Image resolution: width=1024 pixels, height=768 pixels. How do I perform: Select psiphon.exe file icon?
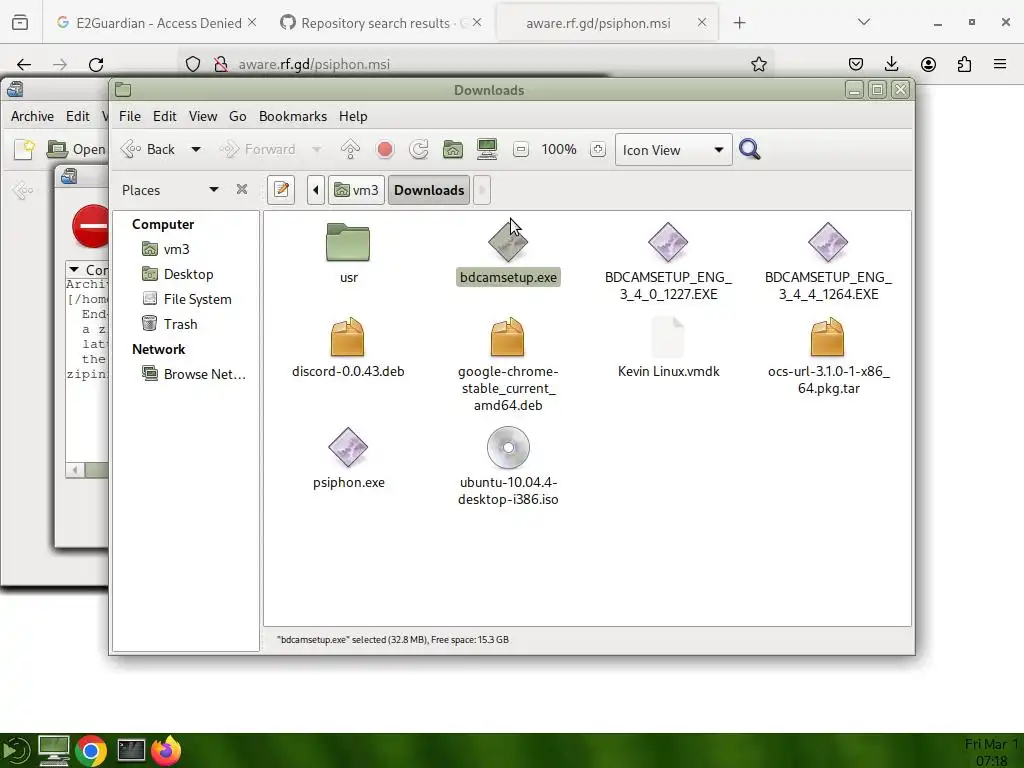tap(347, 447)
